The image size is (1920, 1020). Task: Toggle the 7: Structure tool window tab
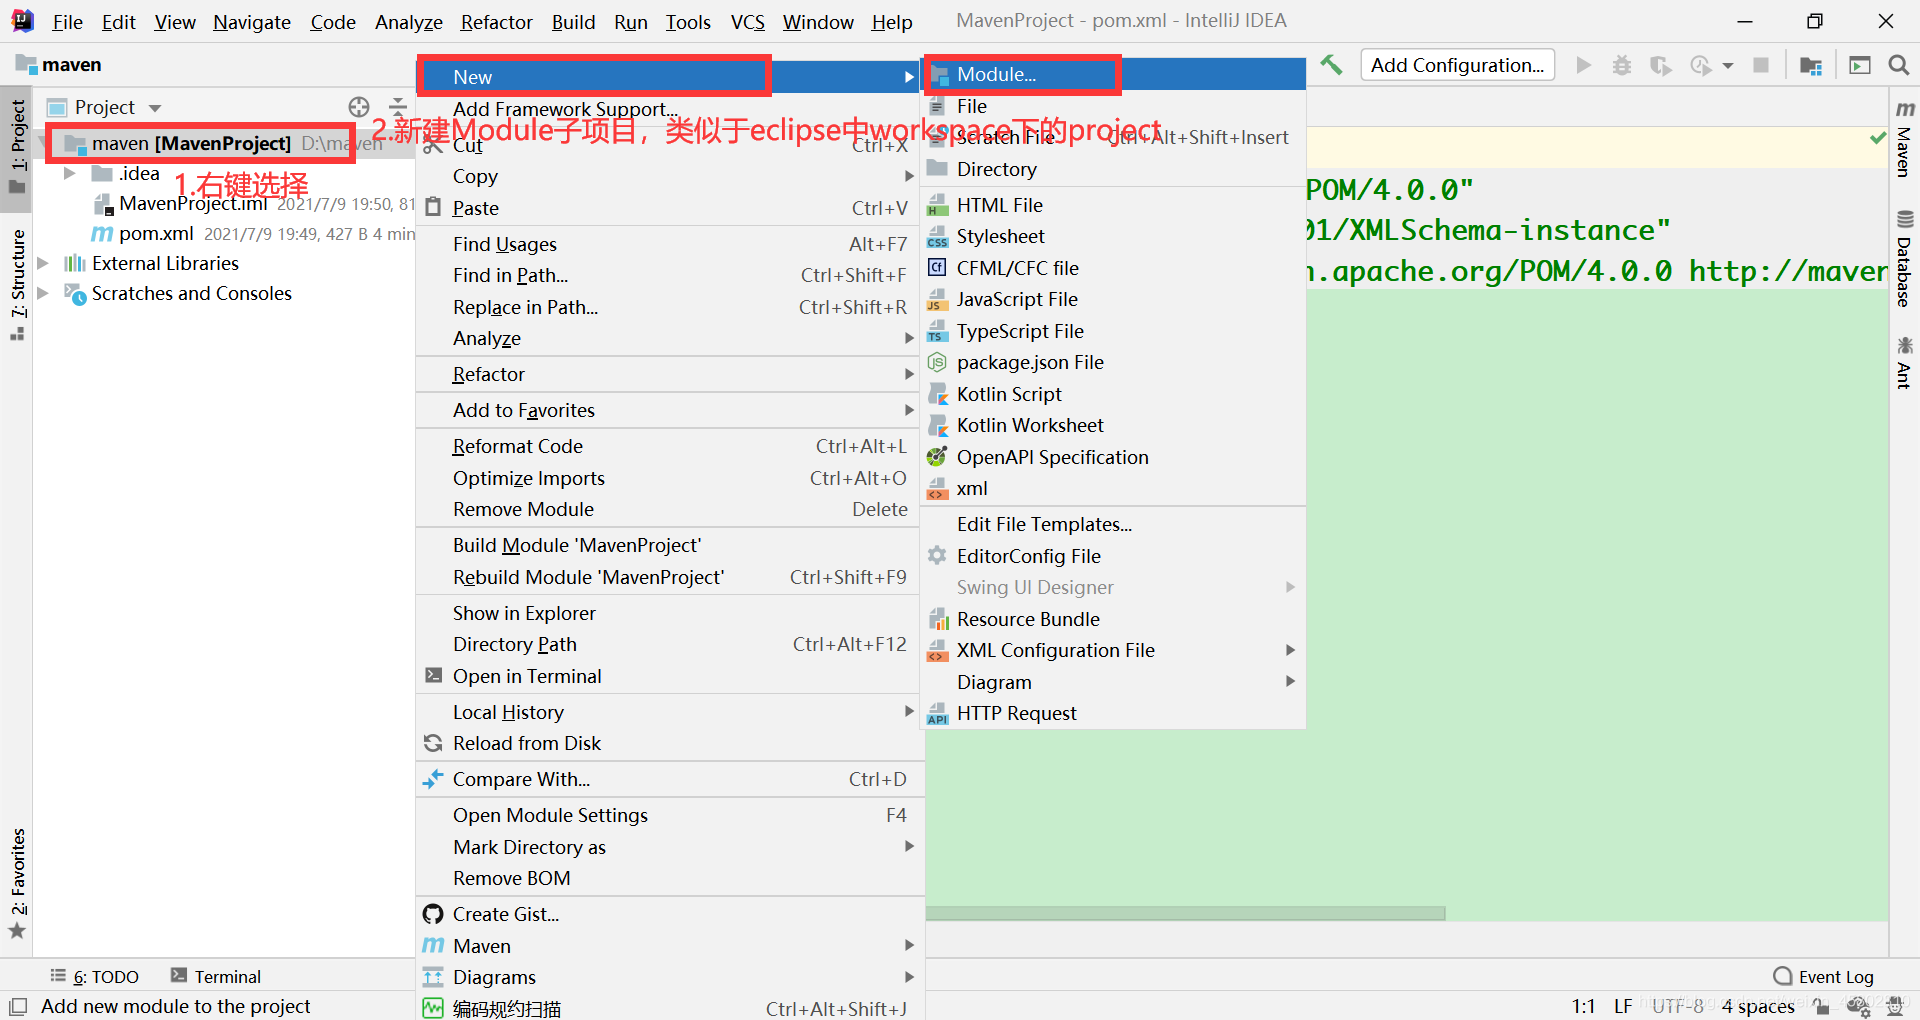[x=17, y=285]
